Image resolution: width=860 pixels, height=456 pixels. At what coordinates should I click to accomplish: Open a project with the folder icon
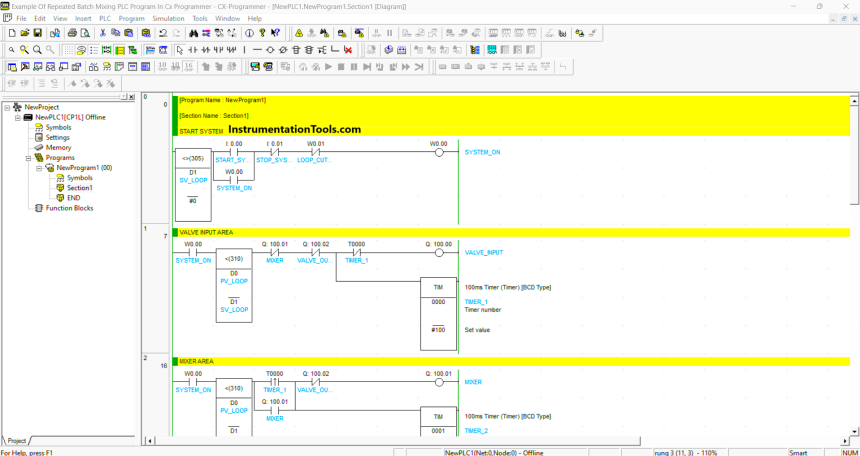tap(25, 33)
